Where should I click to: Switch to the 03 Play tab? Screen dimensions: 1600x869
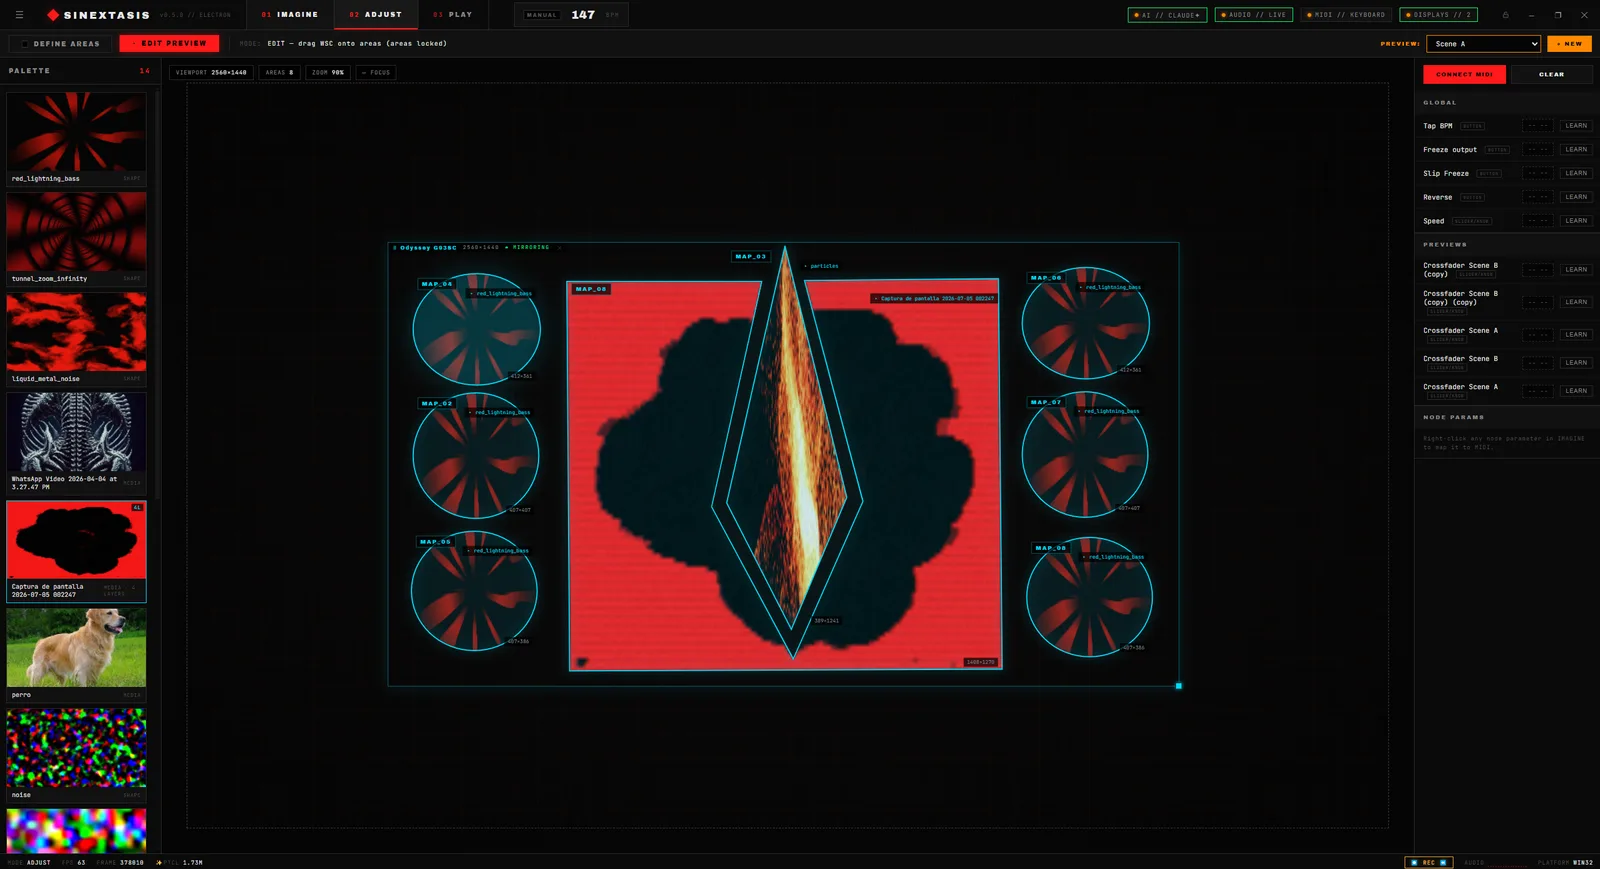pyautogui.click(x=453, y=15)
